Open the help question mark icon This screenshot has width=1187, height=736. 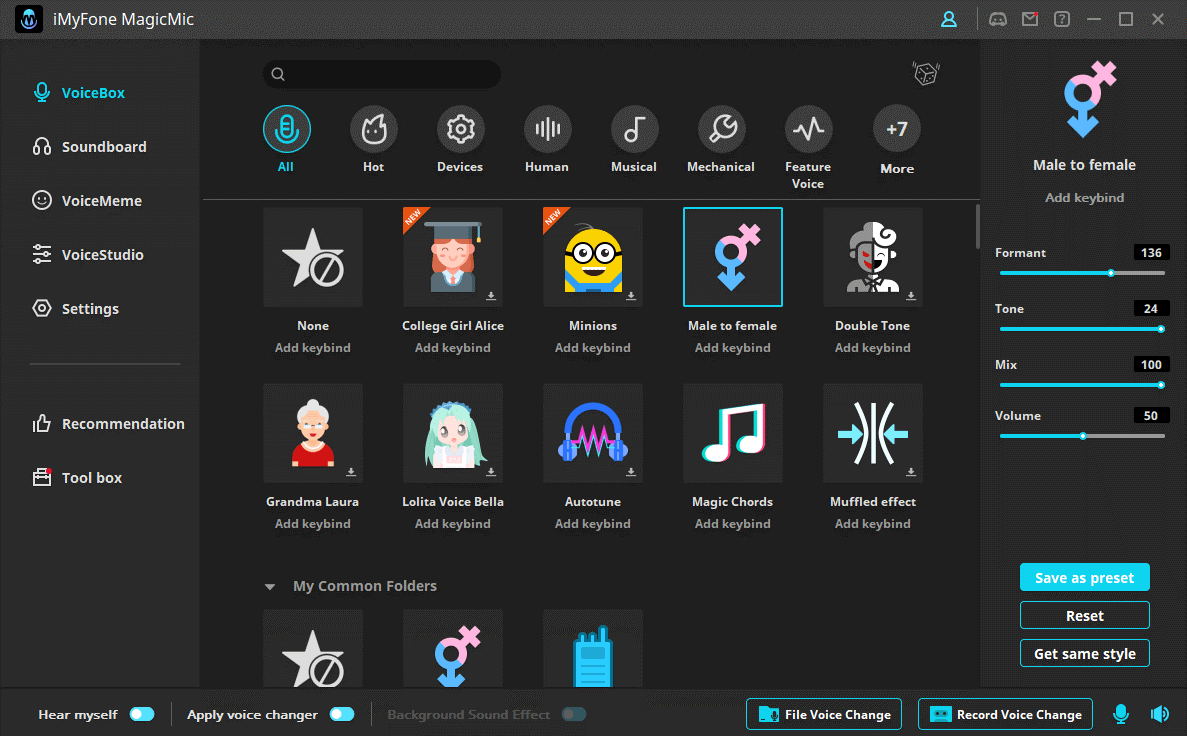1062,18
